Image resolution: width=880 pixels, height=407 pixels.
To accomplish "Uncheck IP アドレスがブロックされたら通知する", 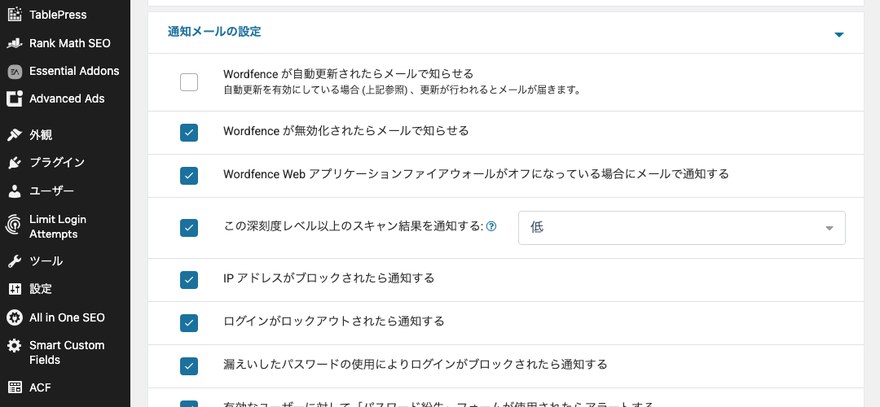I will click(x=189, y=280).
